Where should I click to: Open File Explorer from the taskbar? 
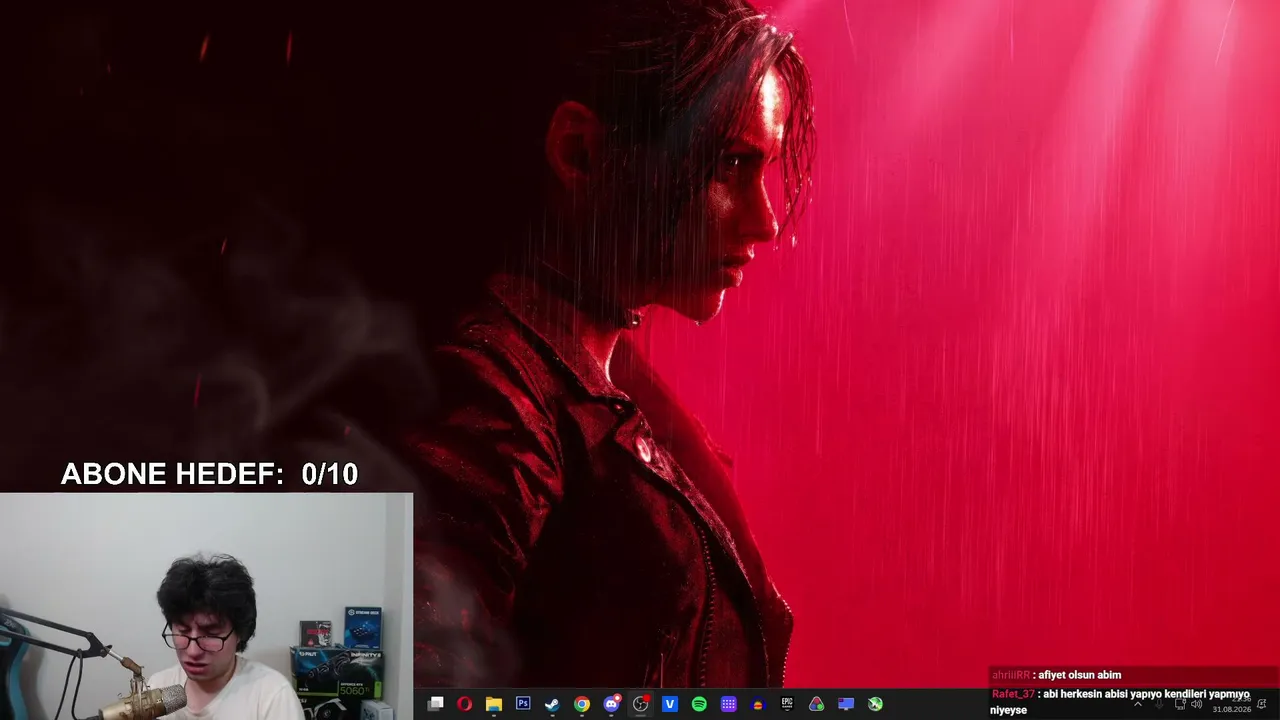tap(494, 704)
